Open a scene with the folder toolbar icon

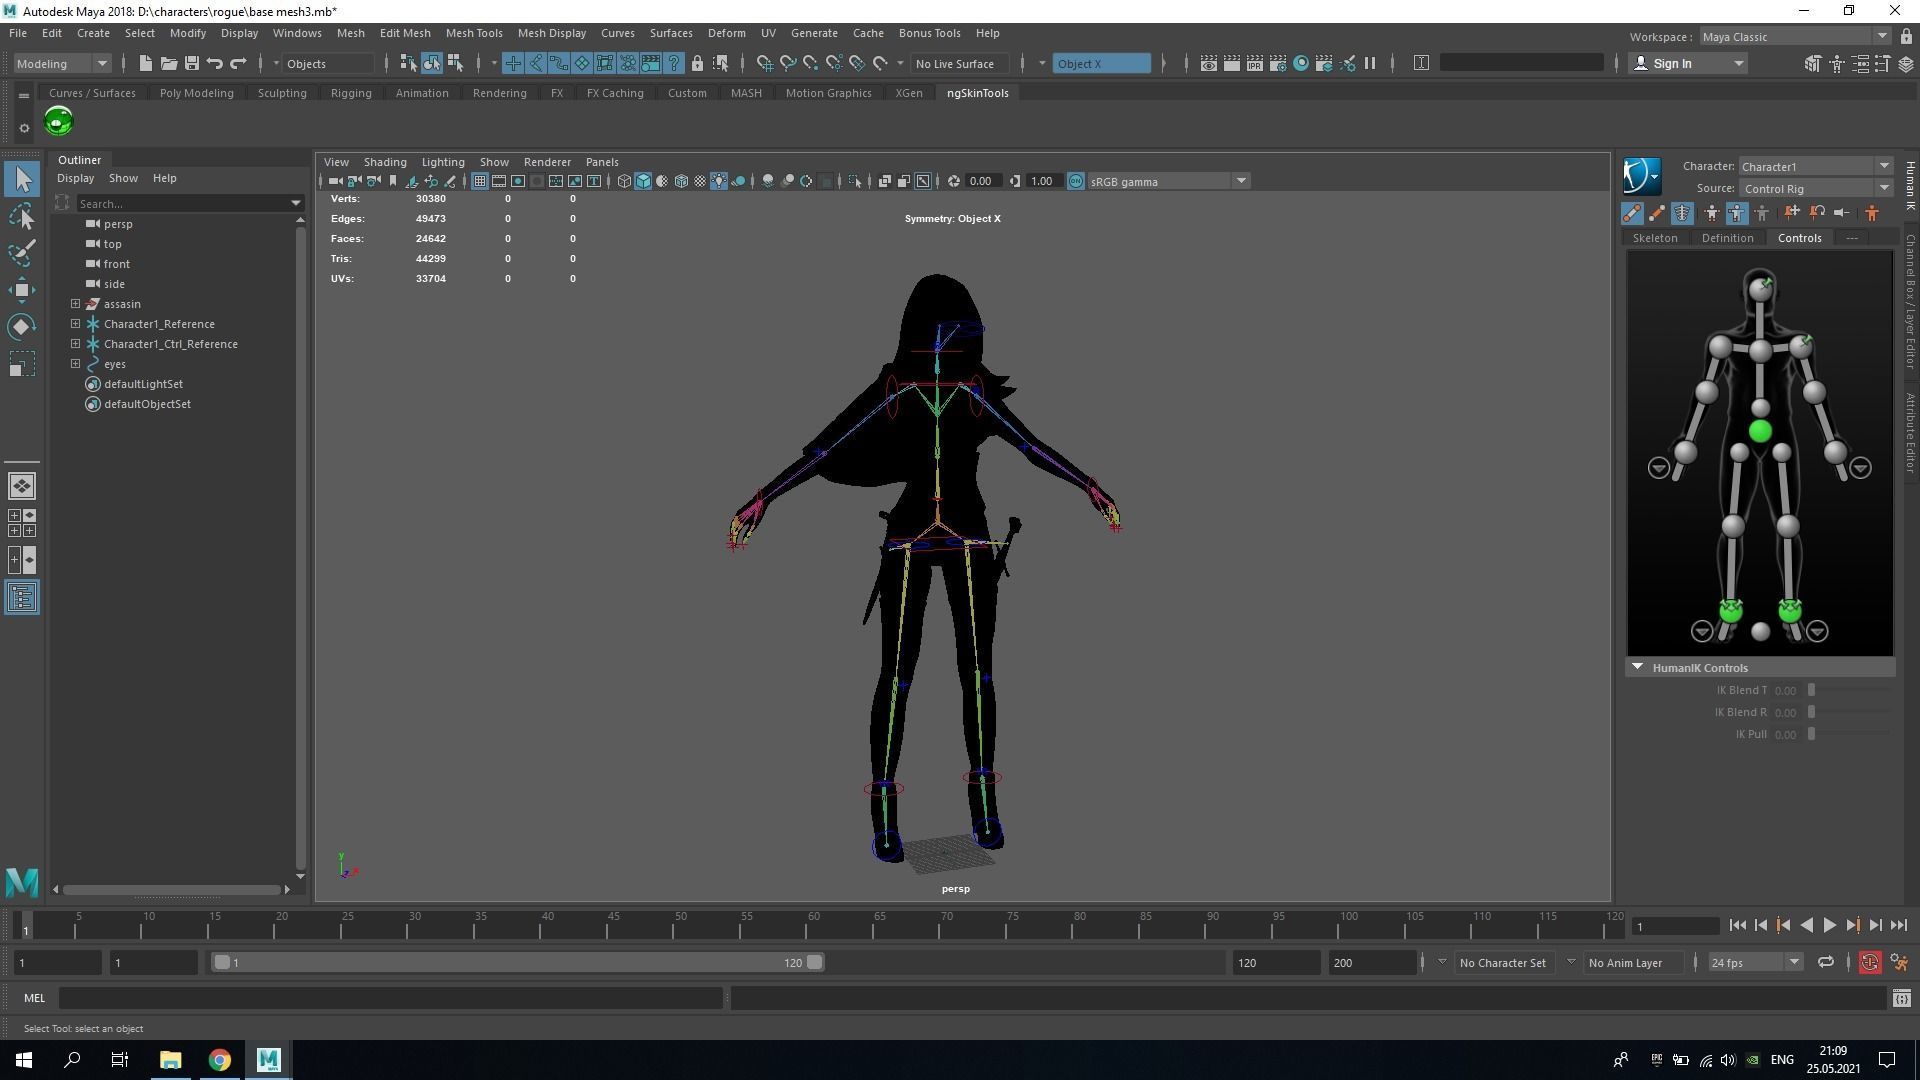coord(169,63)
